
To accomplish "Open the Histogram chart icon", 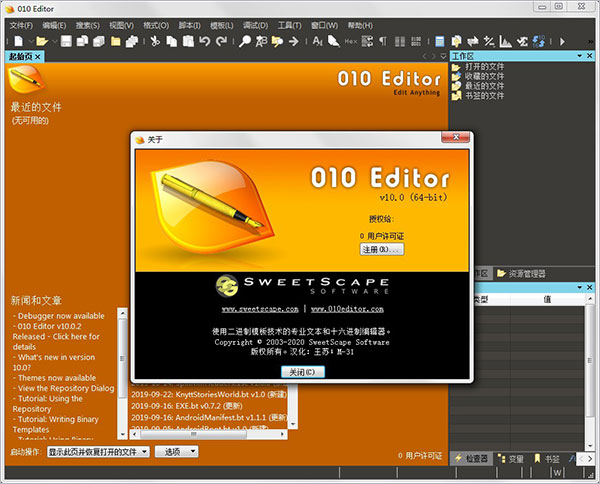I will tap(505, 41).
